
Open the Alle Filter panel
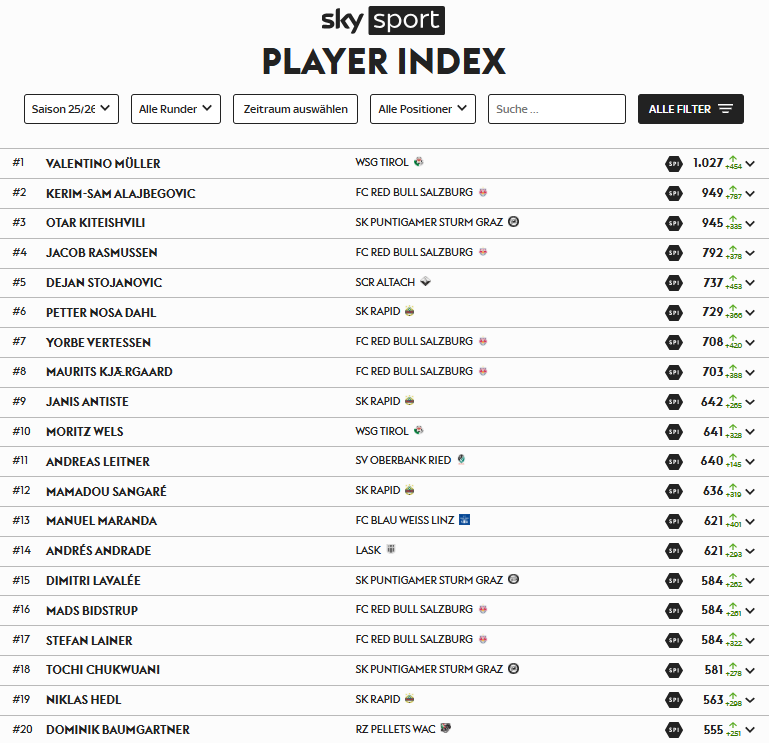(690, 109)
